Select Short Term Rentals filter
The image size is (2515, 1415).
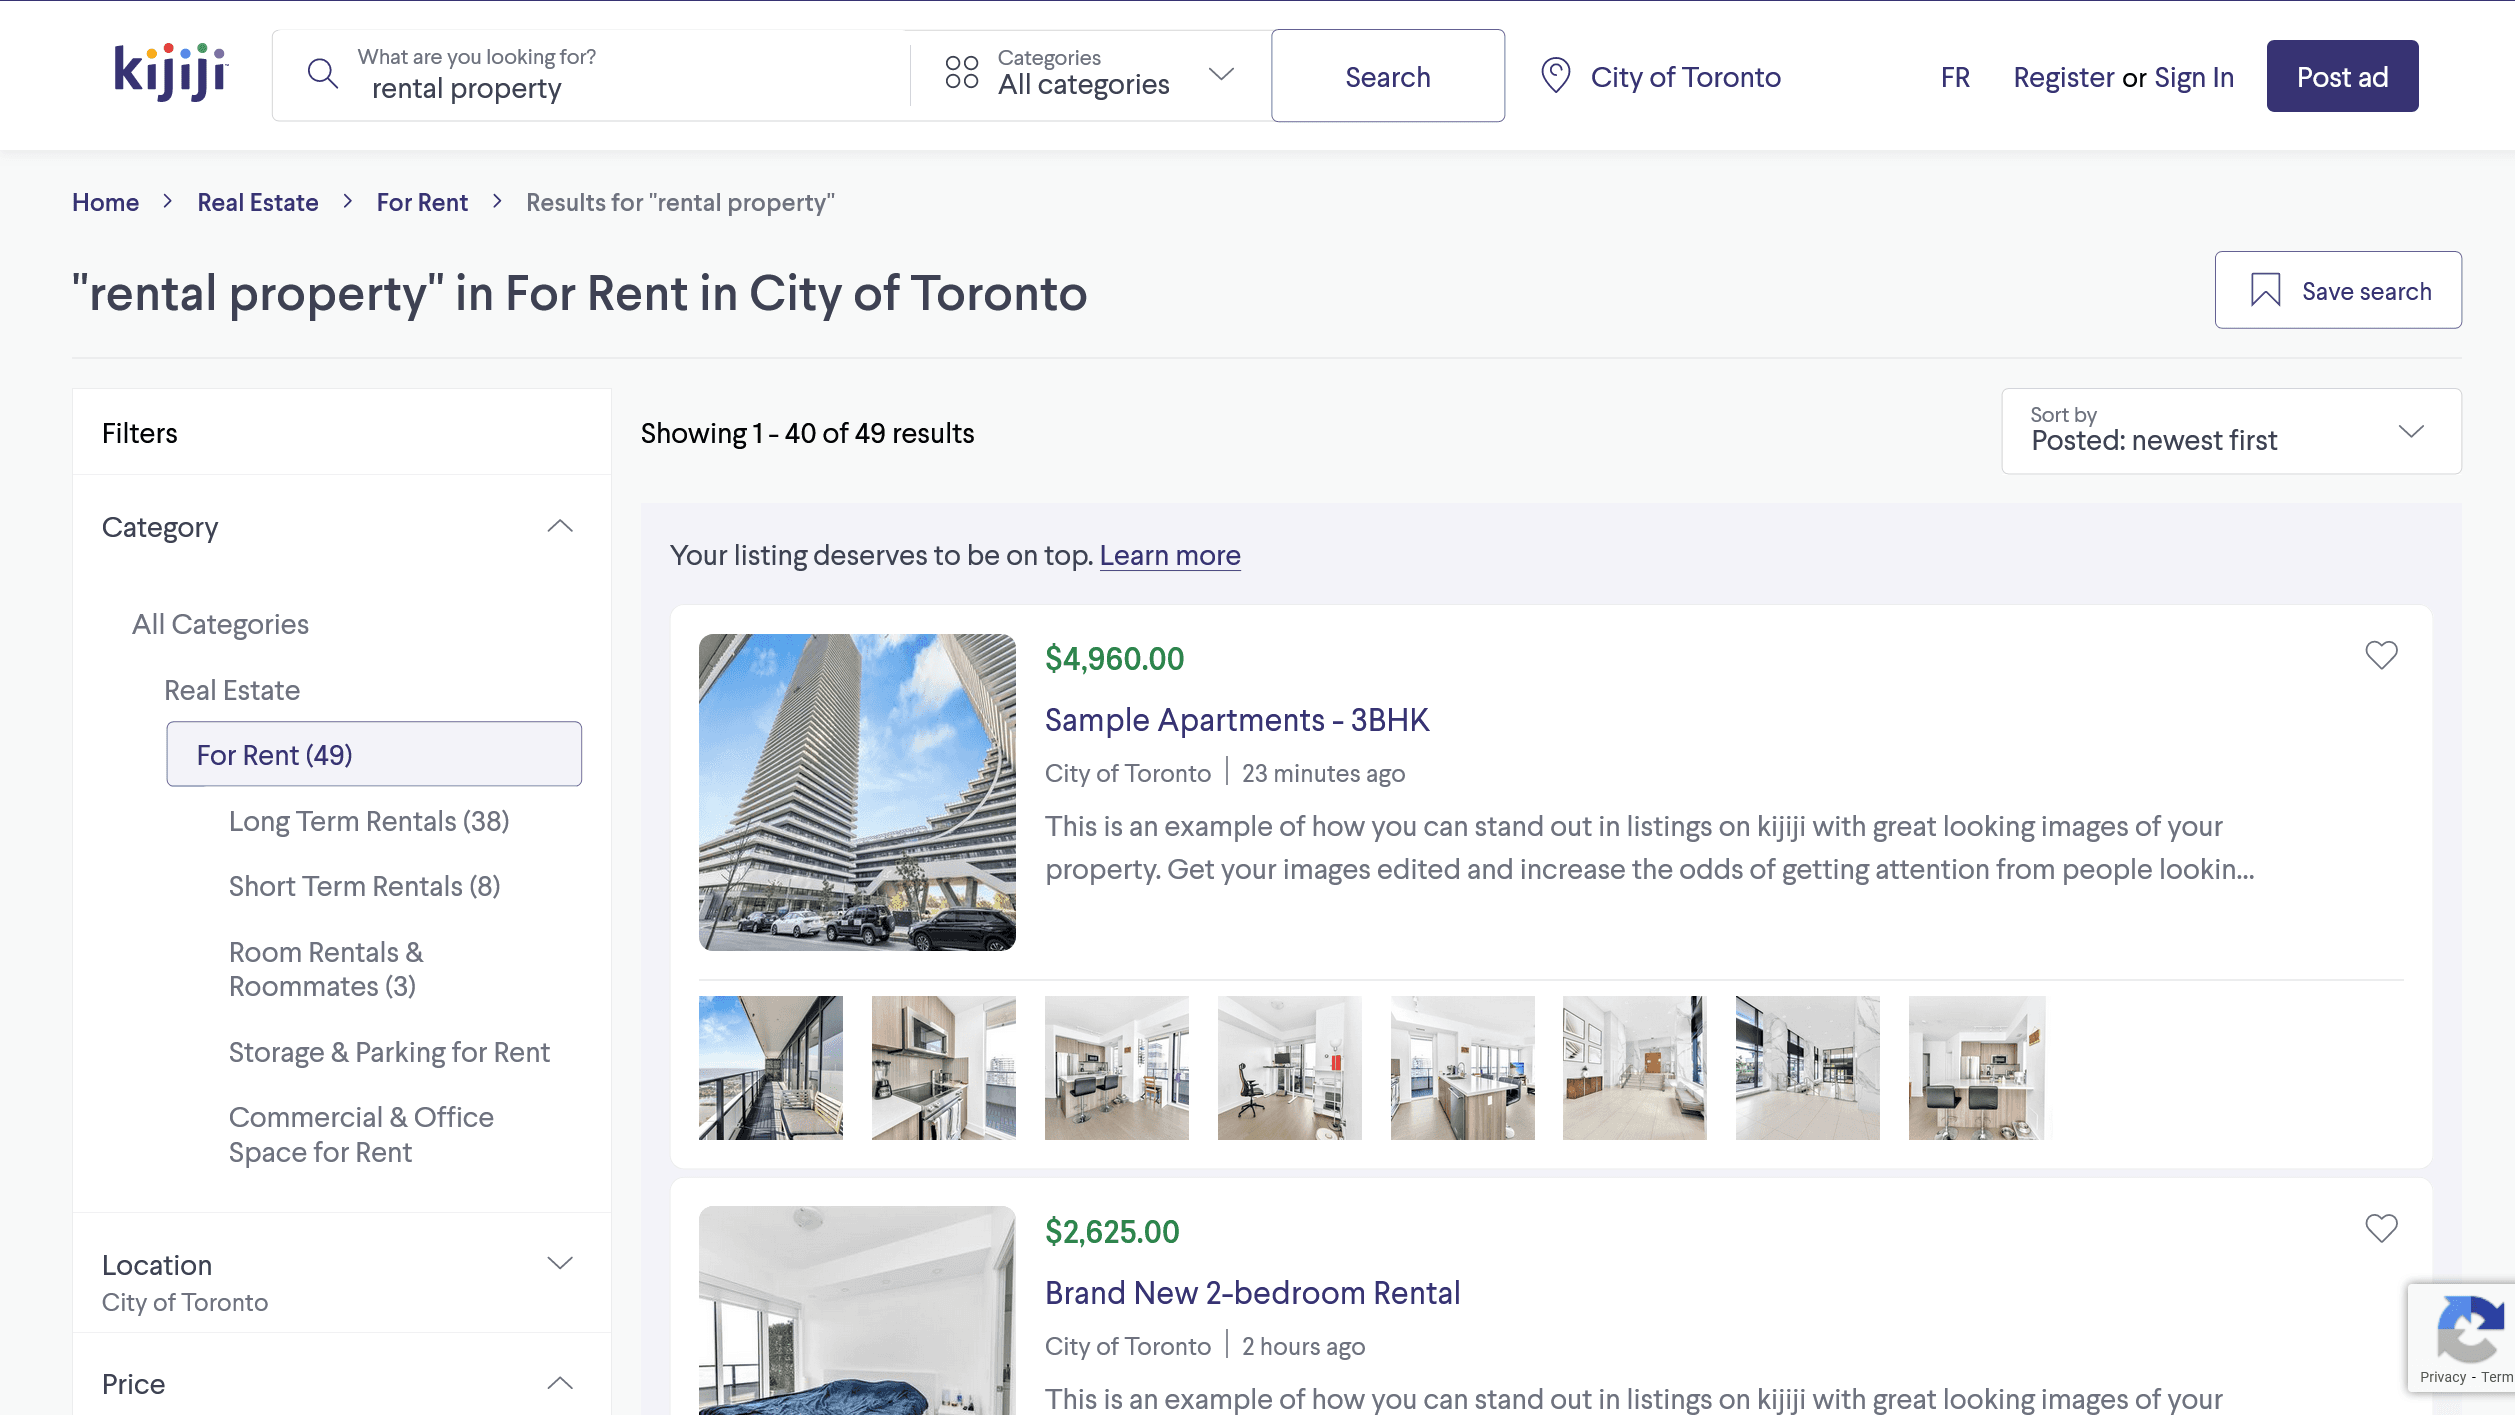[363, 885]
